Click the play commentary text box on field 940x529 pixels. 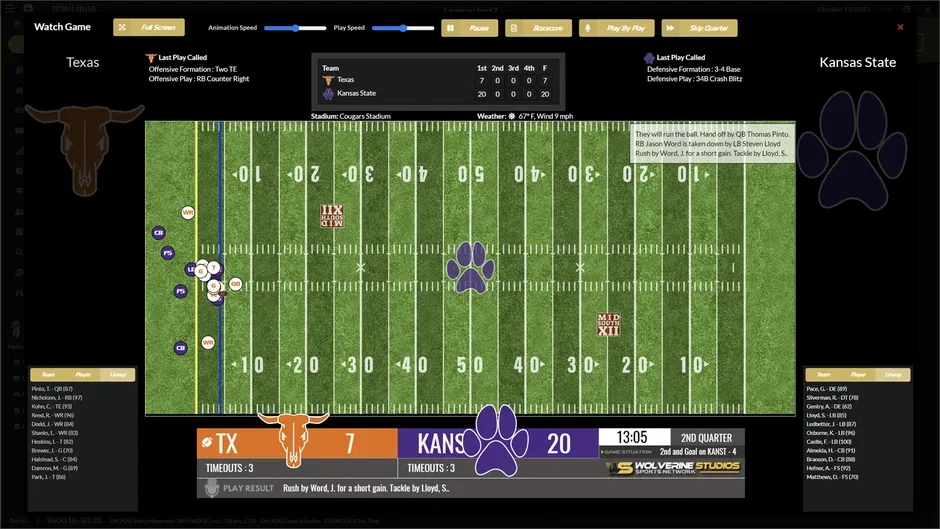(712, 143)
